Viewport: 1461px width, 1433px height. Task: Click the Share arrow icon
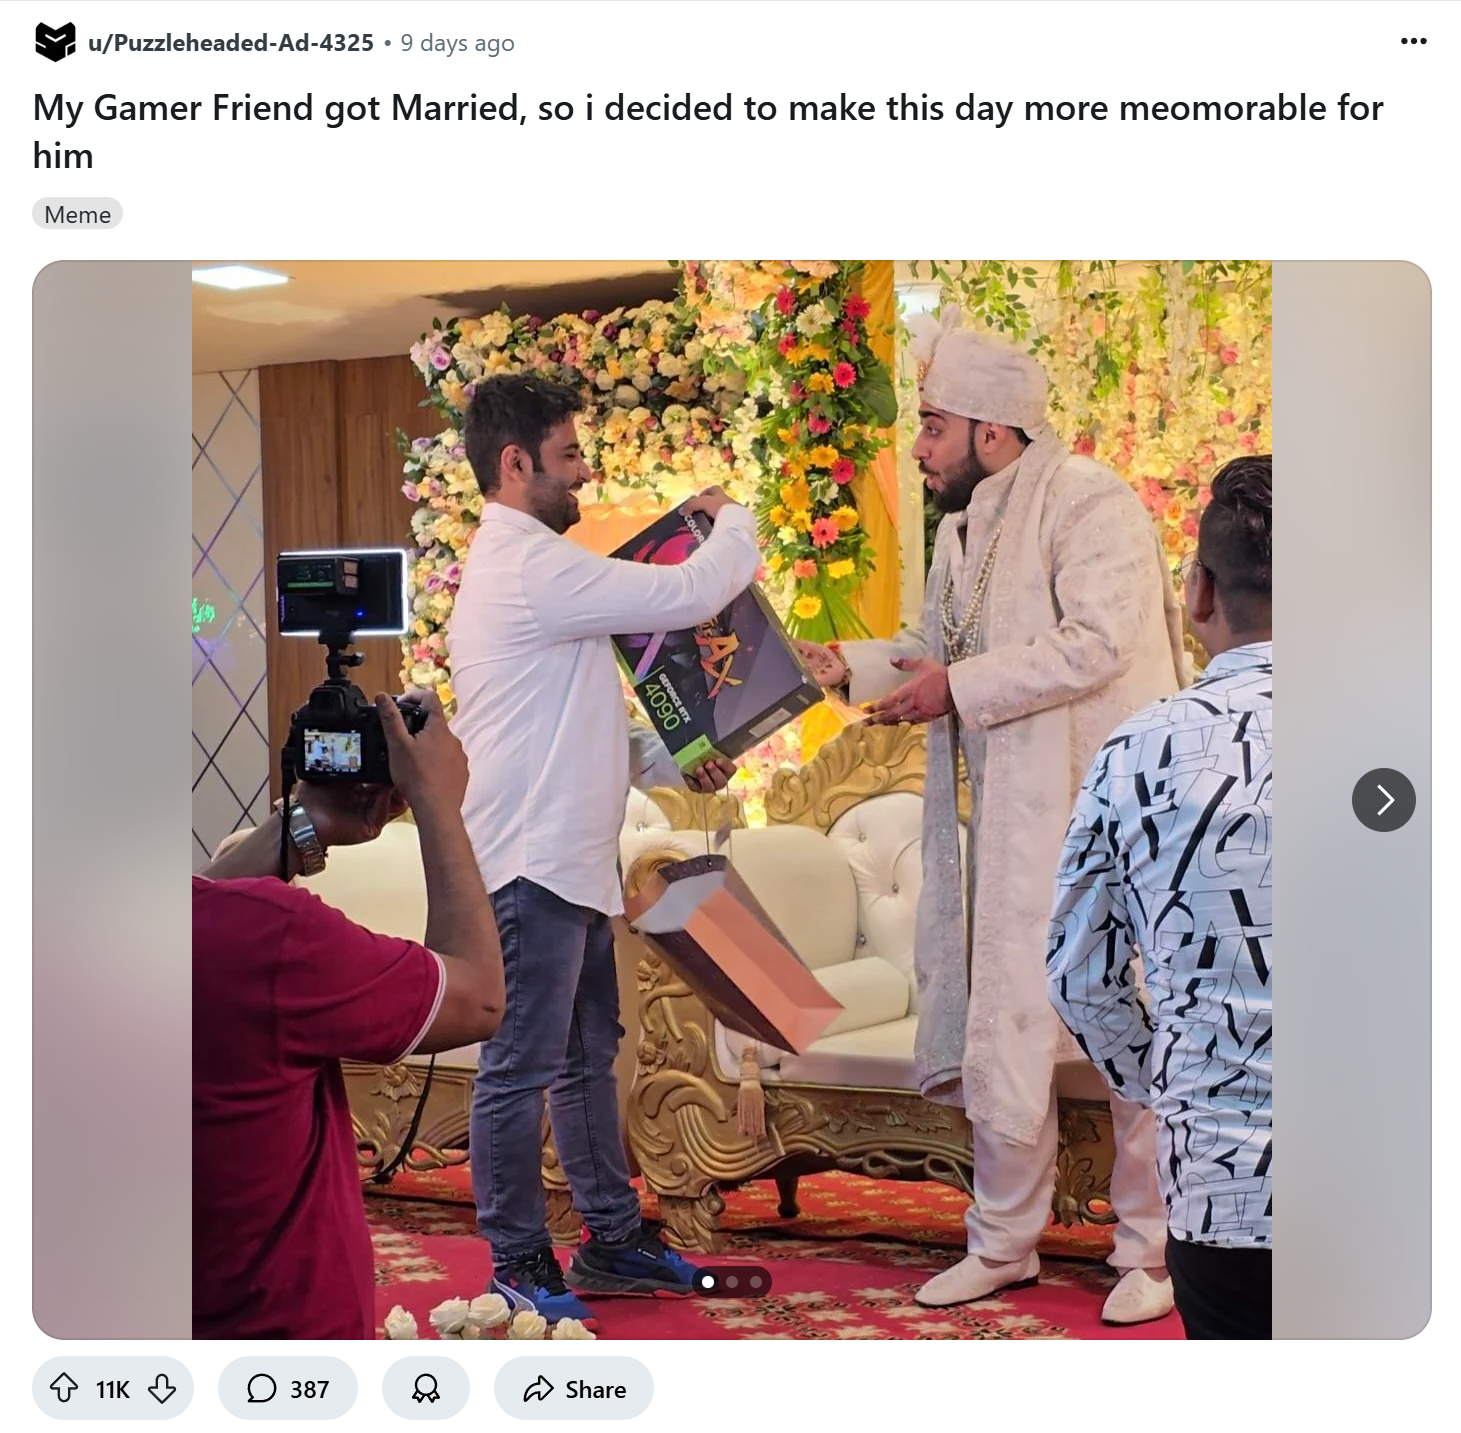[x=538, y=1388]
